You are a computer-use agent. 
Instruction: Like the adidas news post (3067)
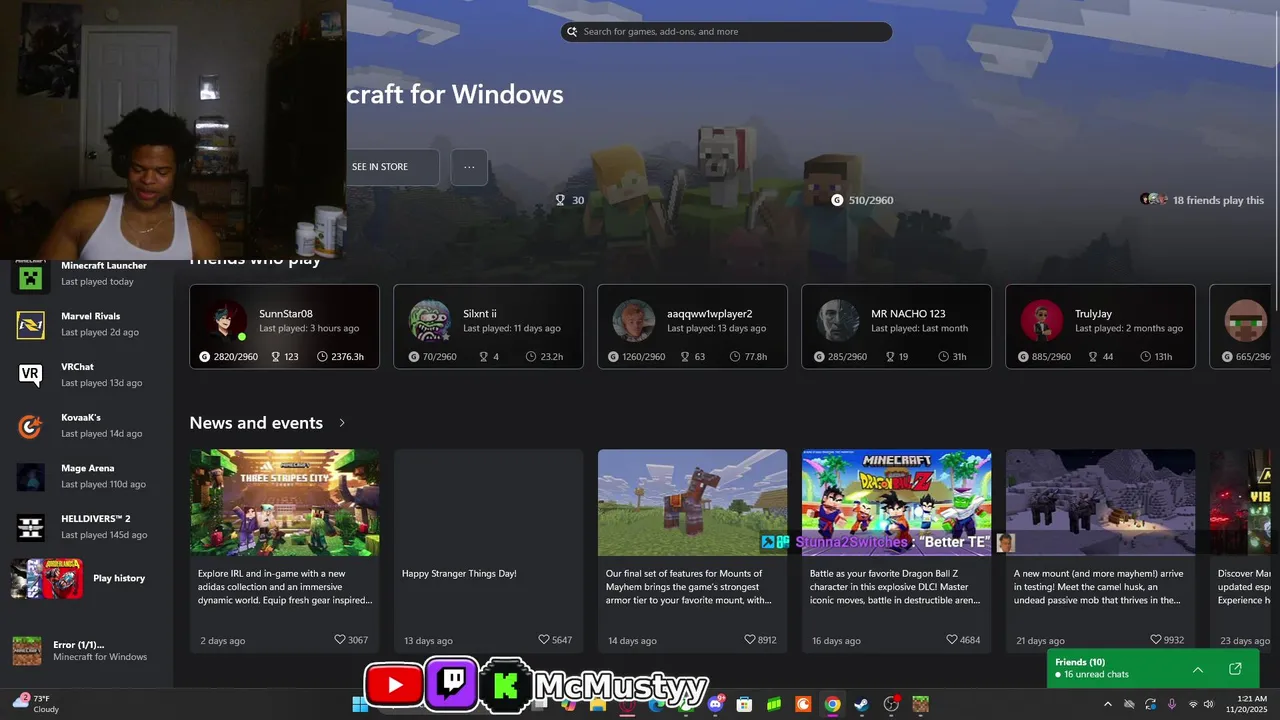tap(351, 640)
